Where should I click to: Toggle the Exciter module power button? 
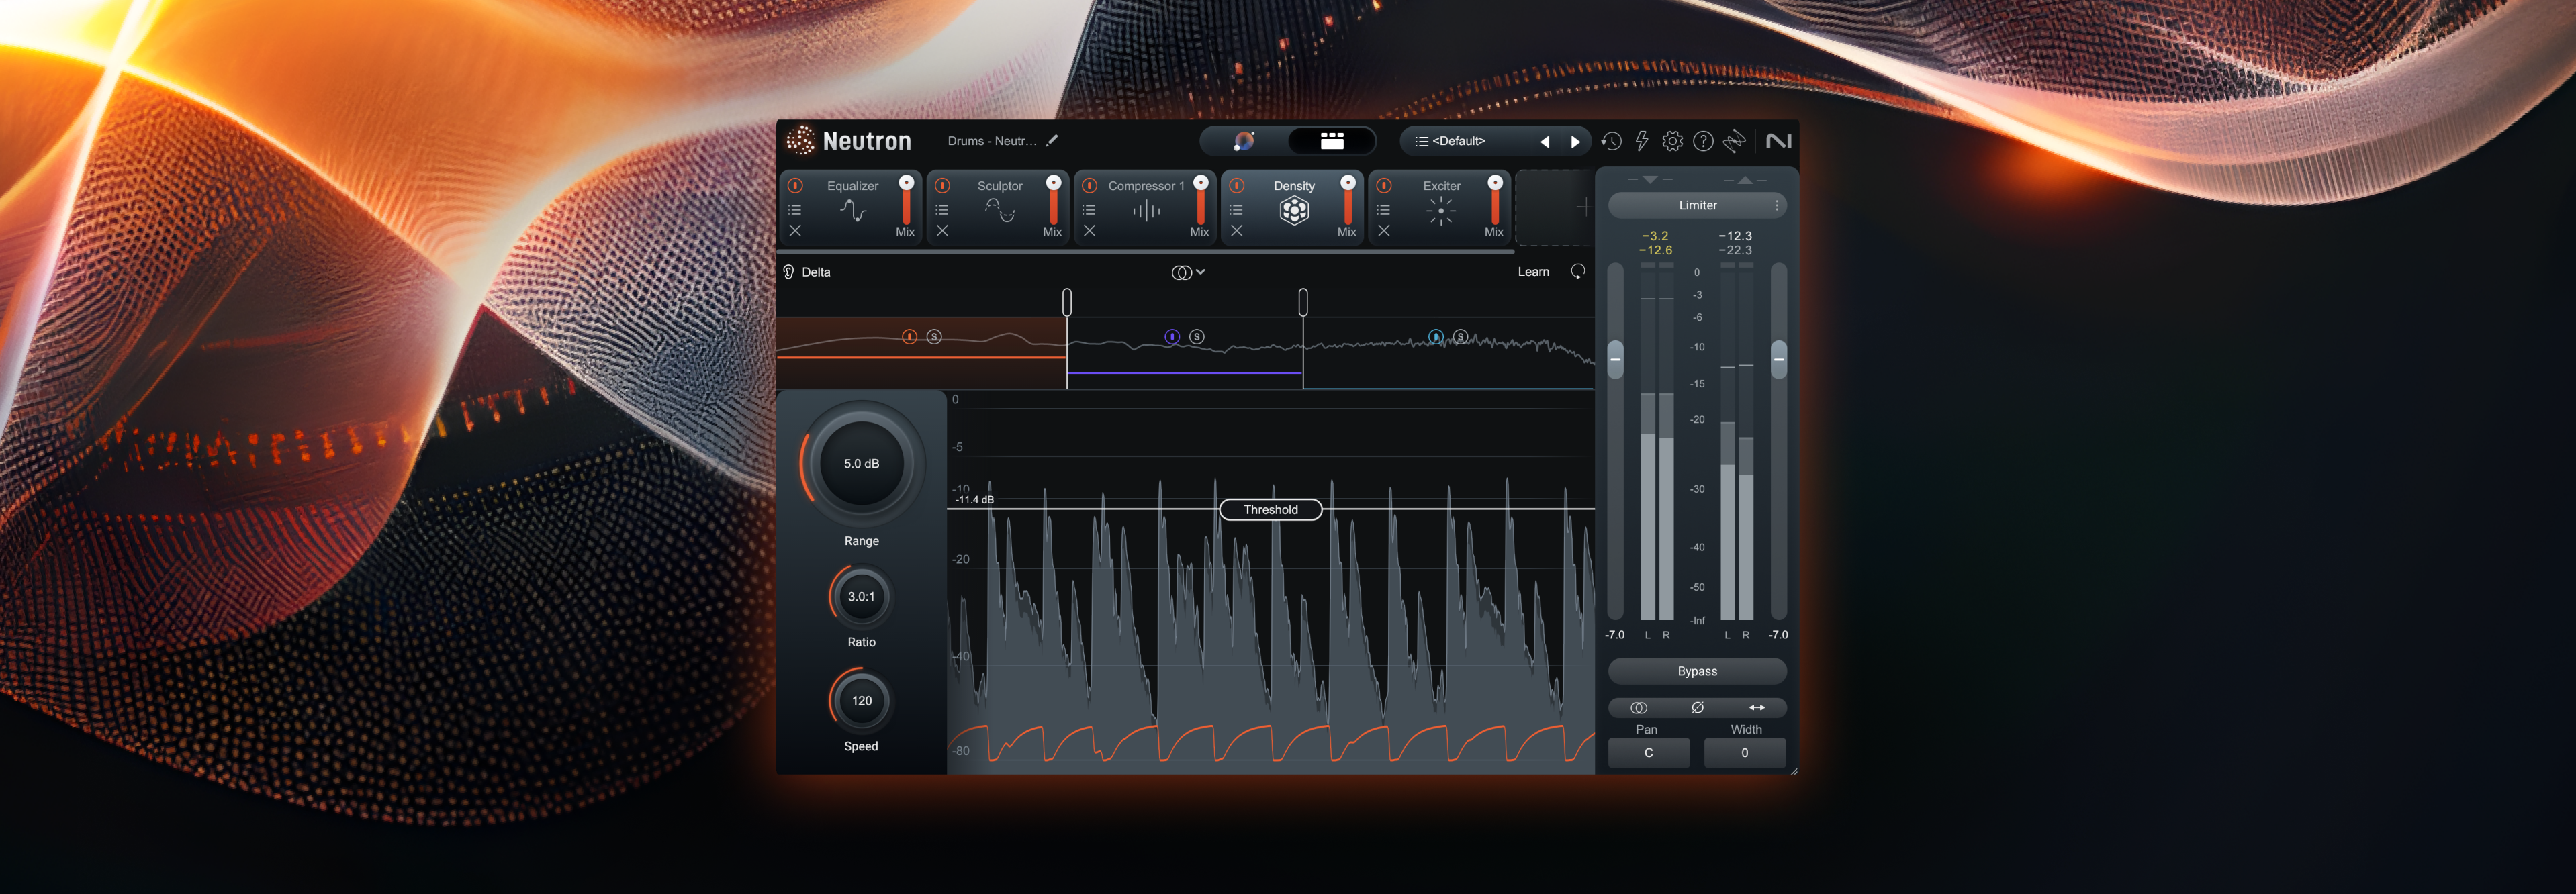click(1384, 185)
